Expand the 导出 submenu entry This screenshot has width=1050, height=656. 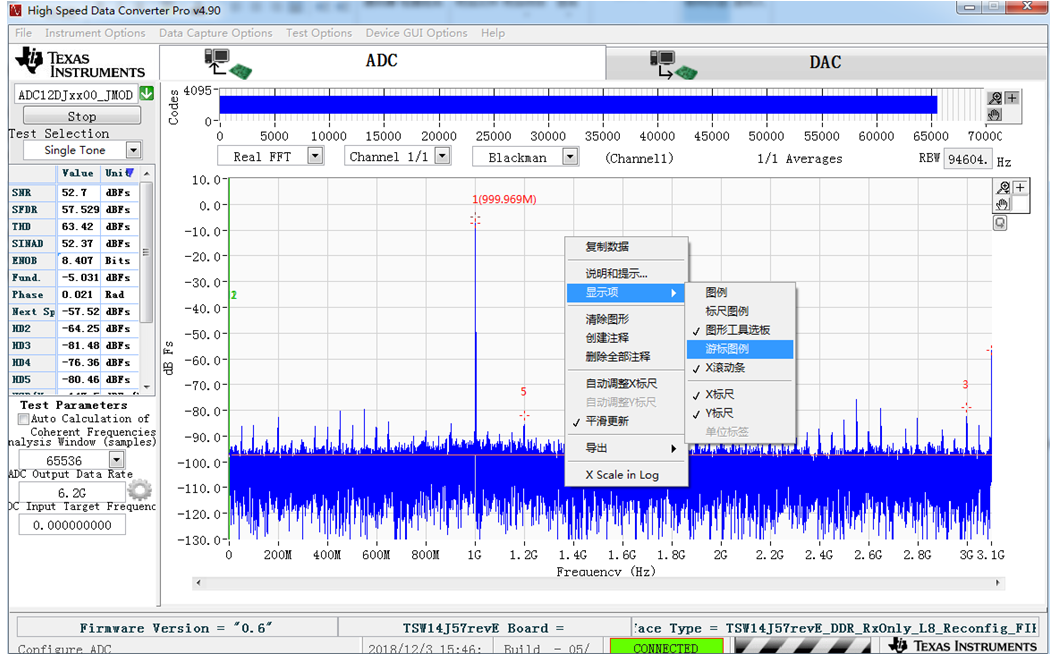[x=626, y=448]
